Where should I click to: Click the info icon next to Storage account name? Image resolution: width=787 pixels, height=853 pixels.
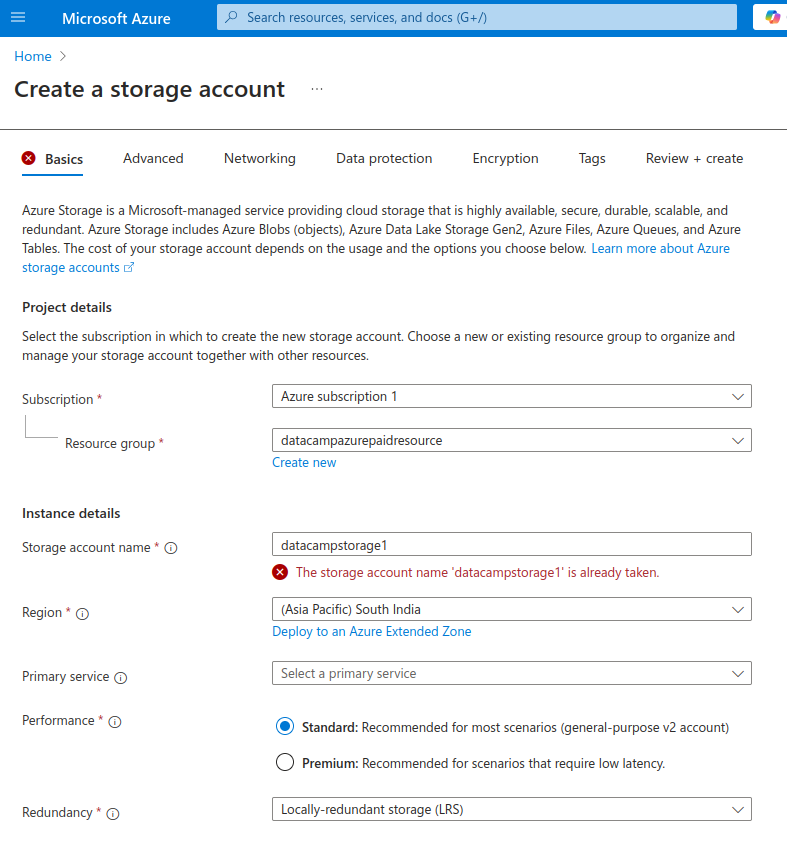pyautogui.click(x=171, y=548)
